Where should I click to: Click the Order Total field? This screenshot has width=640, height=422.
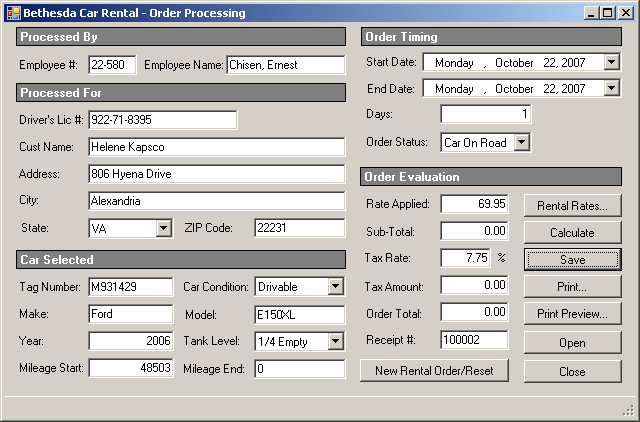pyautogui.click(x=474, y=312)
